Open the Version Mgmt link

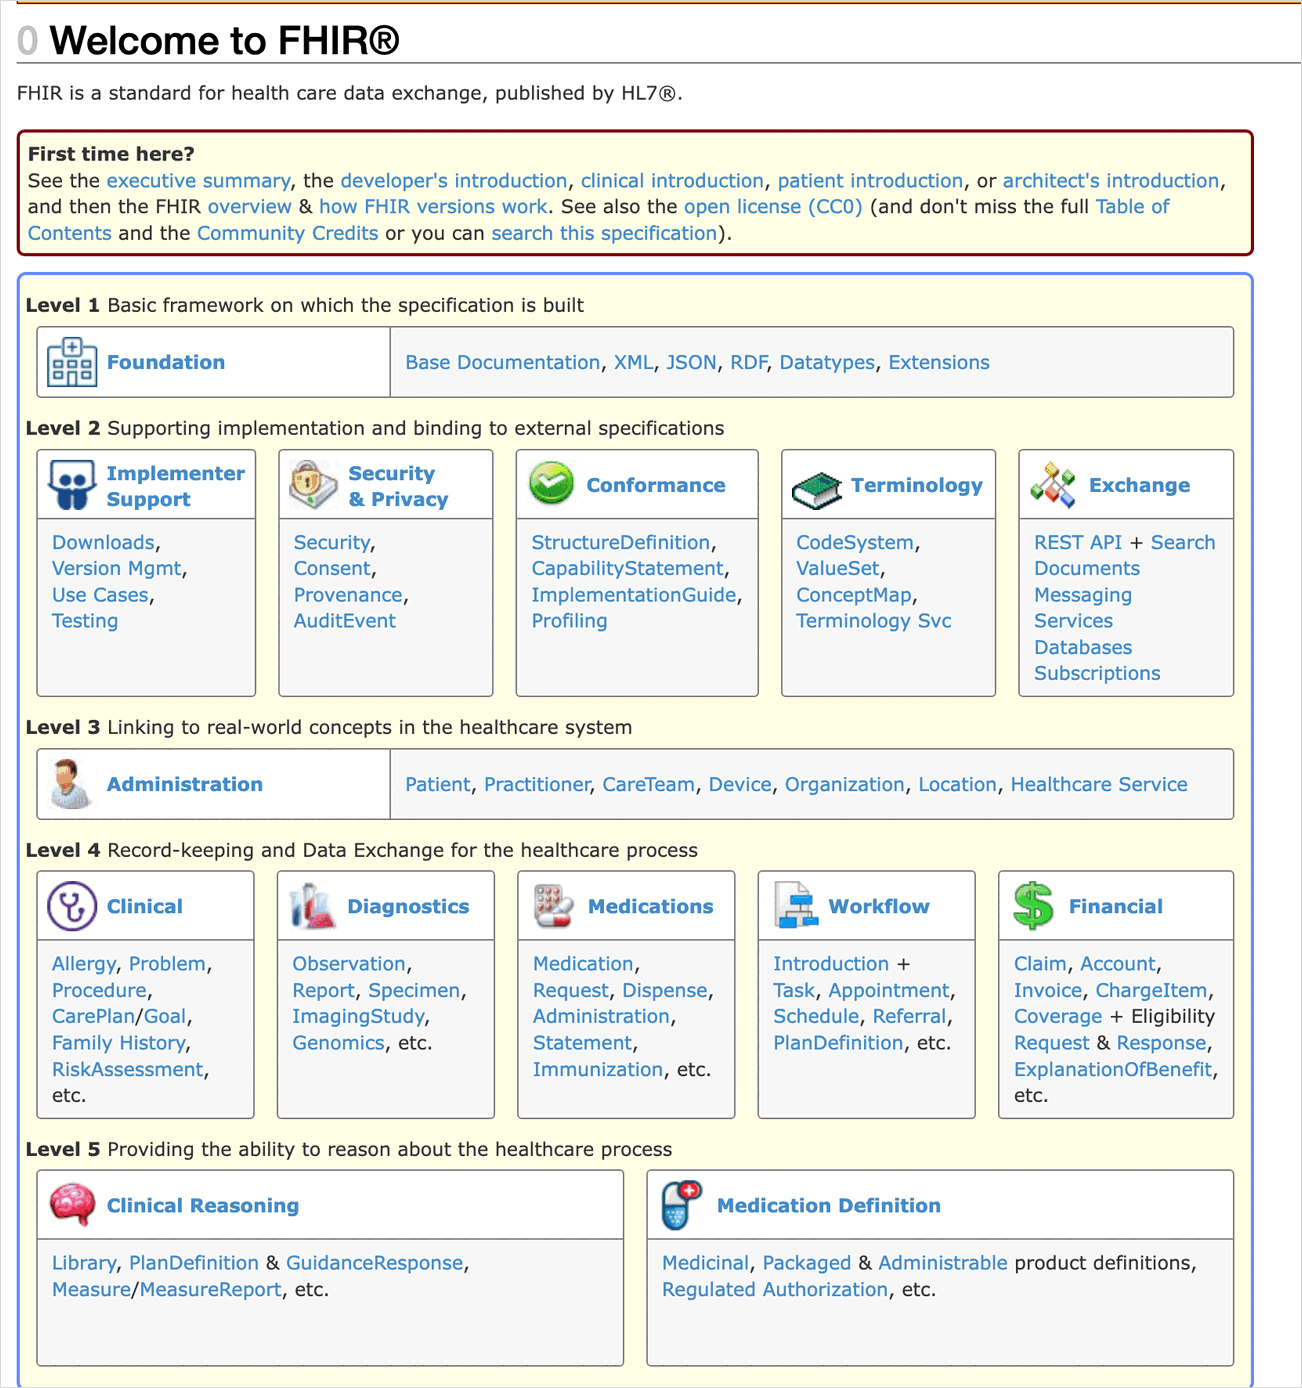coord(117,568)
